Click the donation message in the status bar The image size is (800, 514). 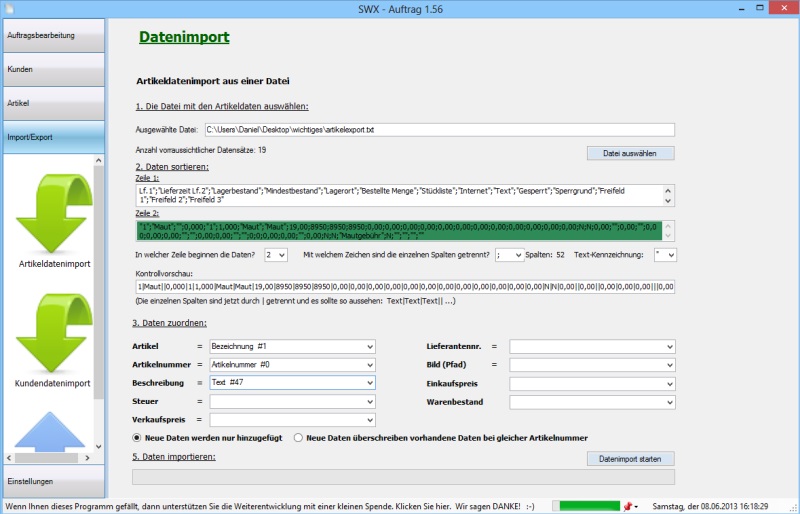(x=270, y=506)
